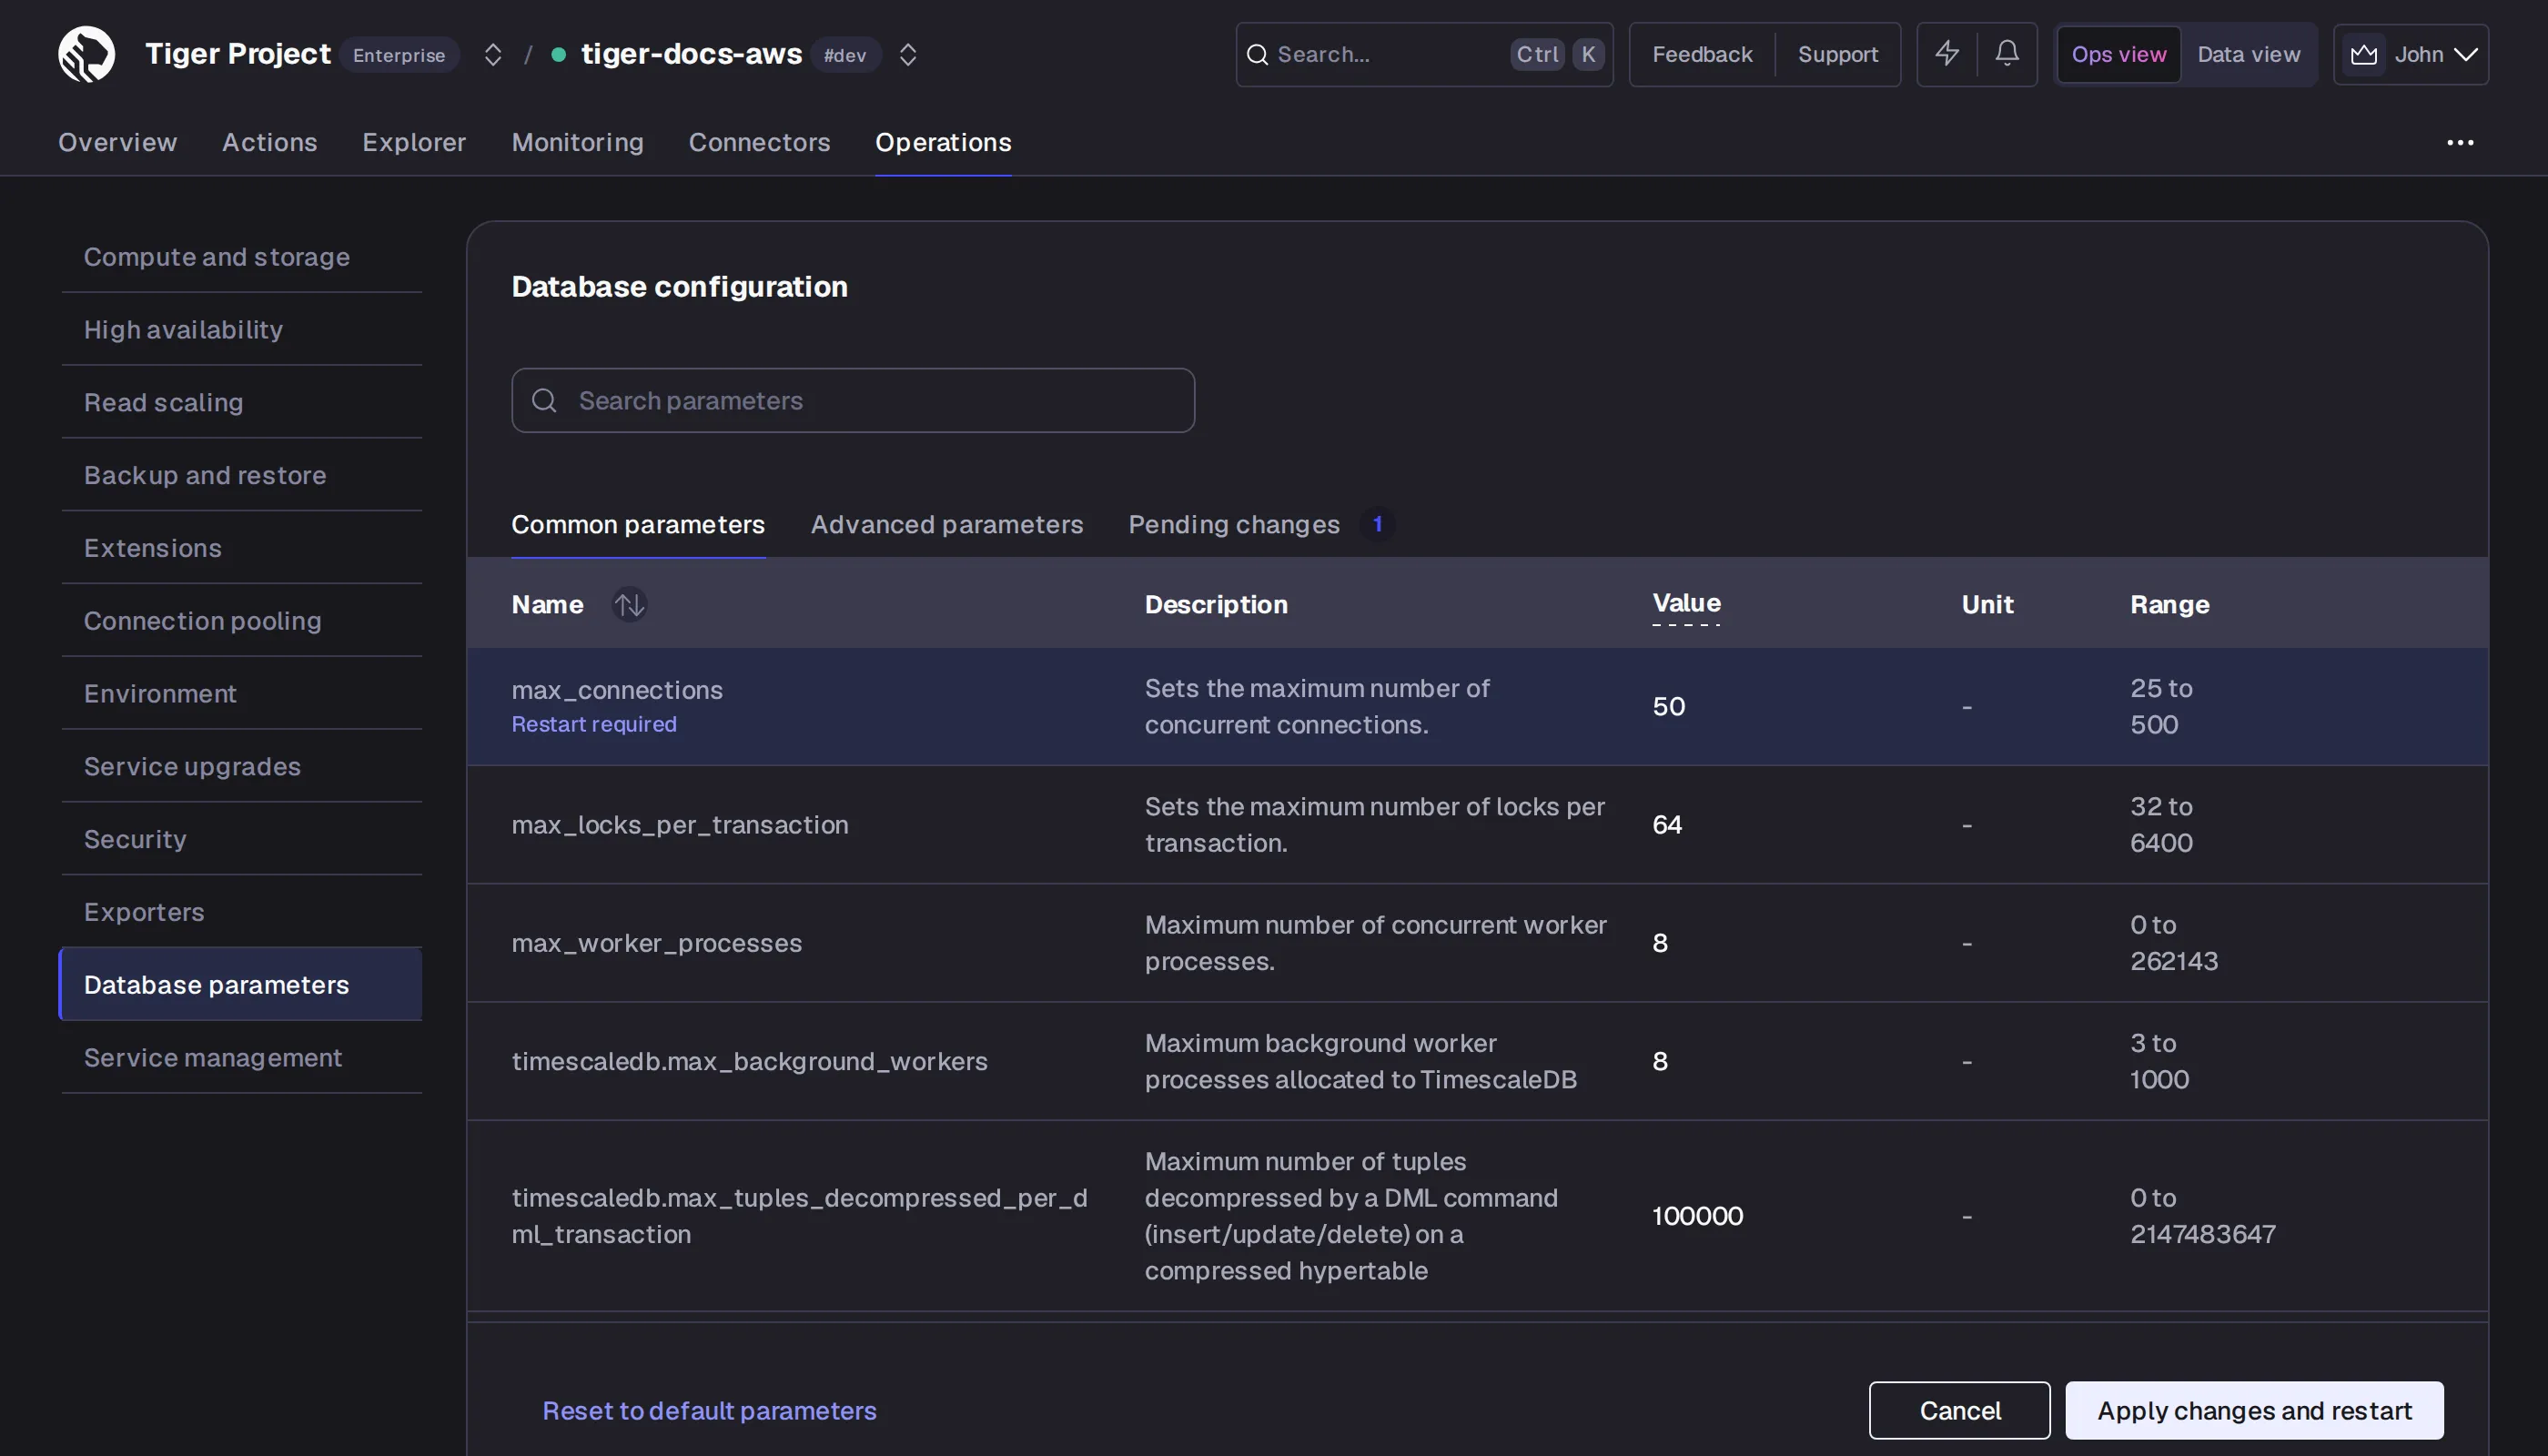This screenshot has height=1456, width=2548.
Task: Open the Actions tab
Action: click(270, 142)
